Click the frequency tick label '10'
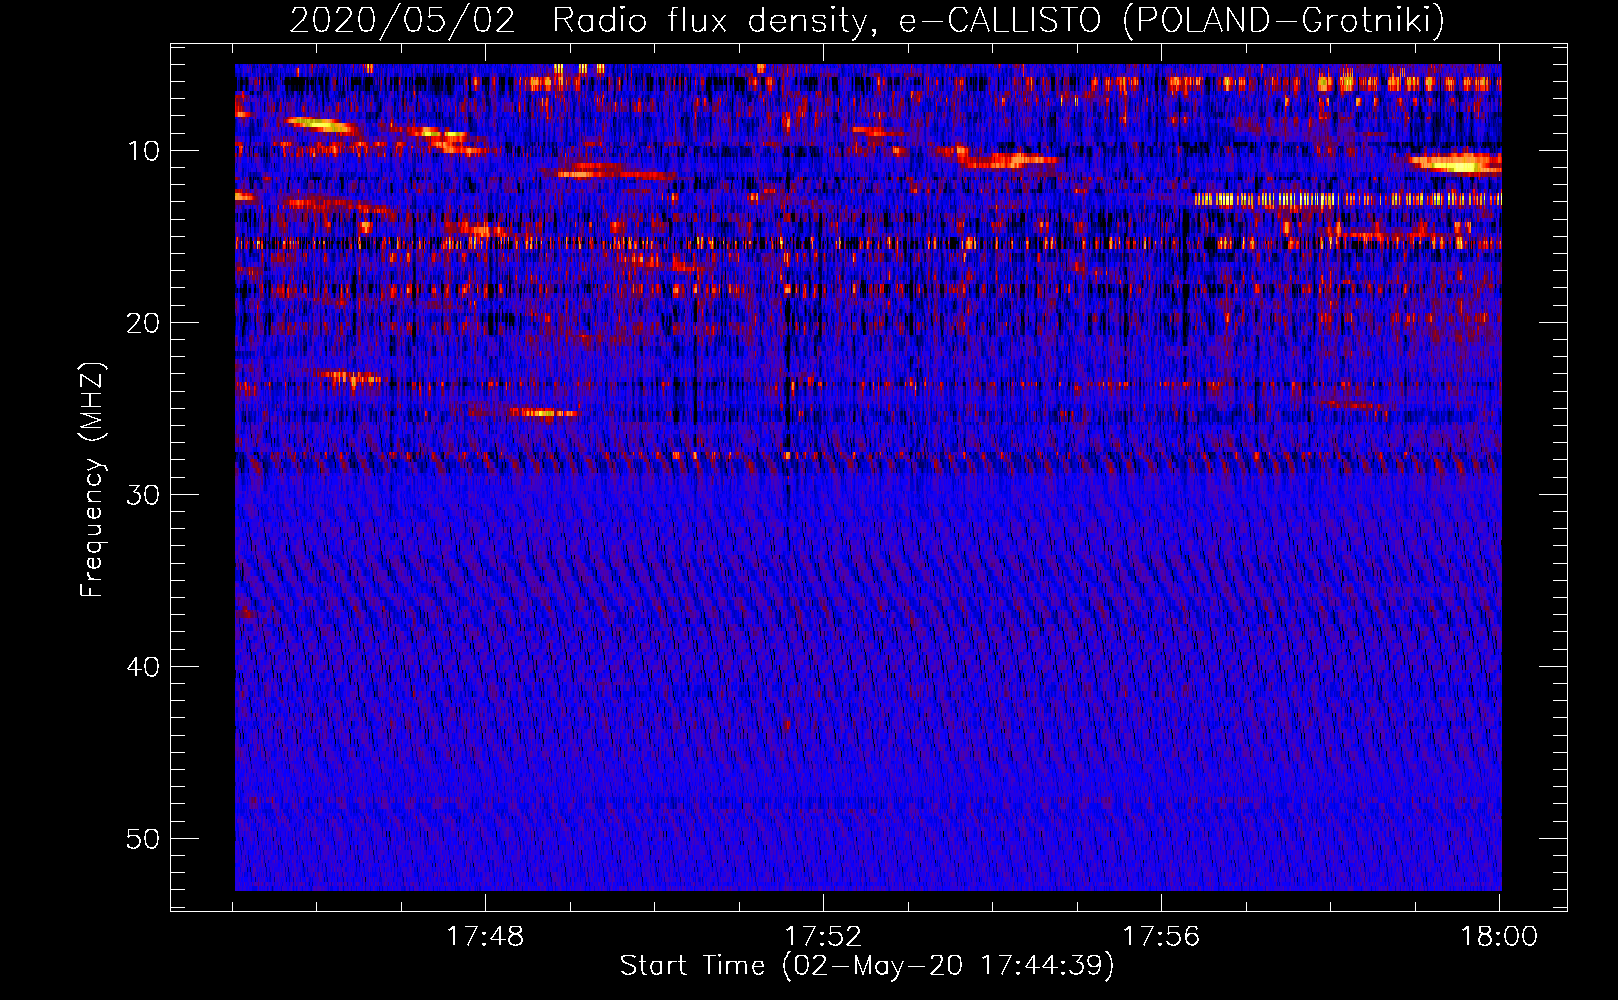1618x1000 pixels. point(144,151)
